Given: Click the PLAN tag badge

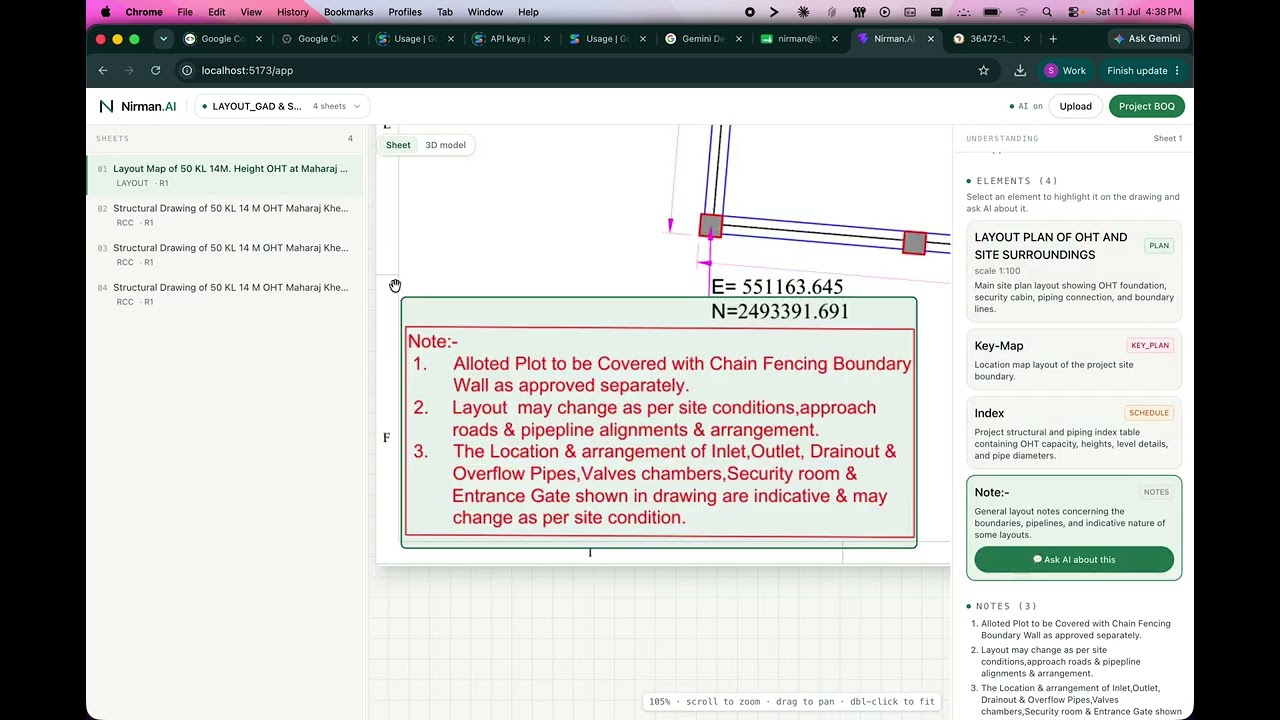Looking at the screenshot, I should [1159, 245].
